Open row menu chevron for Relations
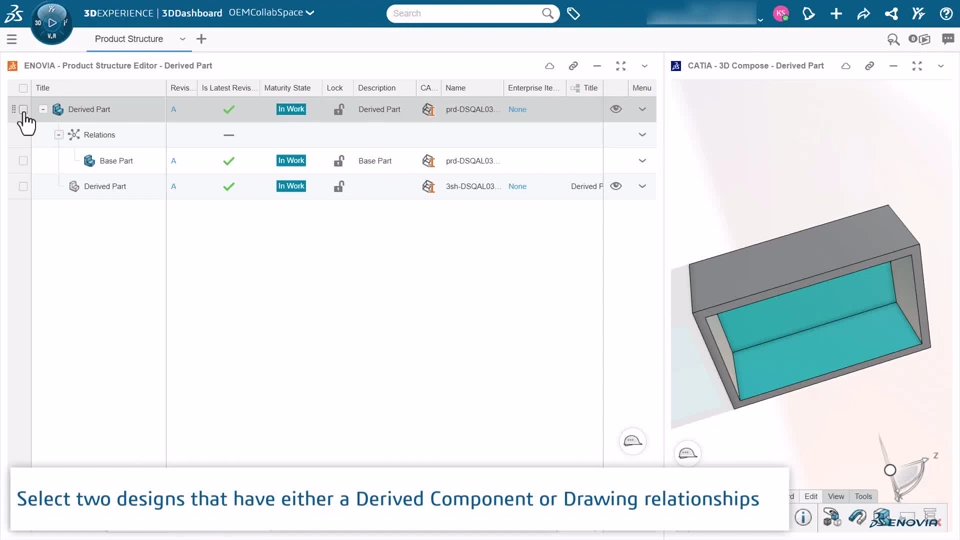 point(642,135)
